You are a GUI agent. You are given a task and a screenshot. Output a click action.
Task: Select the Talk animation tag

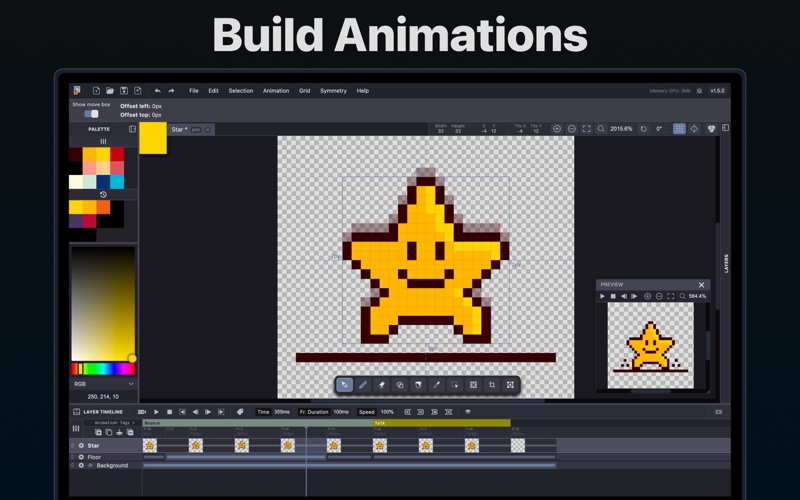pyautogui.click(x=442, y=423)
